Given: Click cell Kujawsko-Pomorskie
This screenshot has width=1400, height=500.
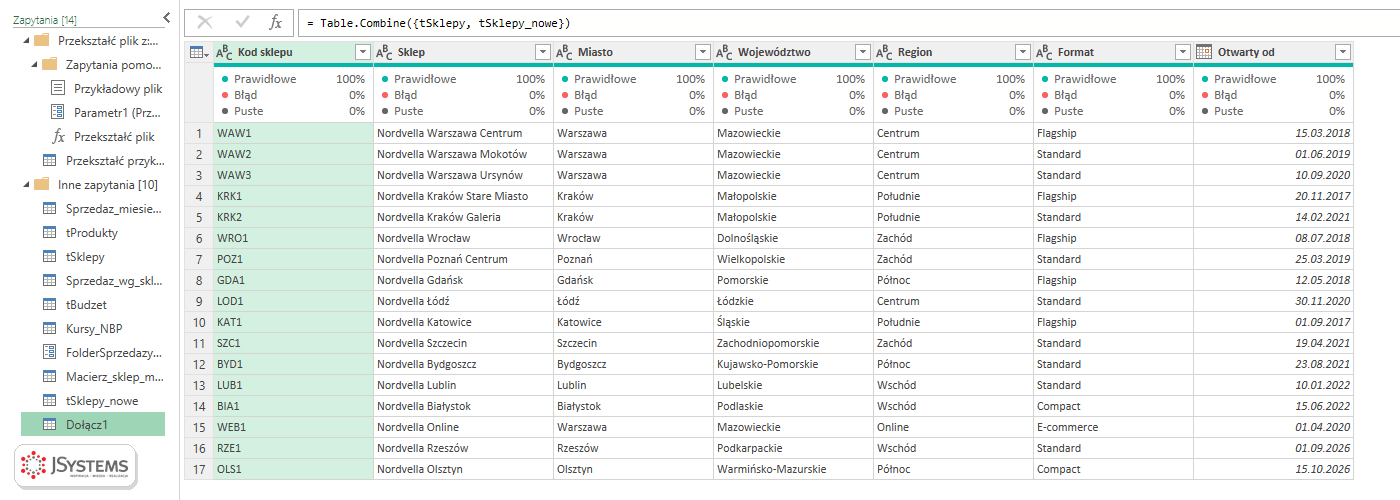Looking at the screenshot, I should click(x=793, y=364).
